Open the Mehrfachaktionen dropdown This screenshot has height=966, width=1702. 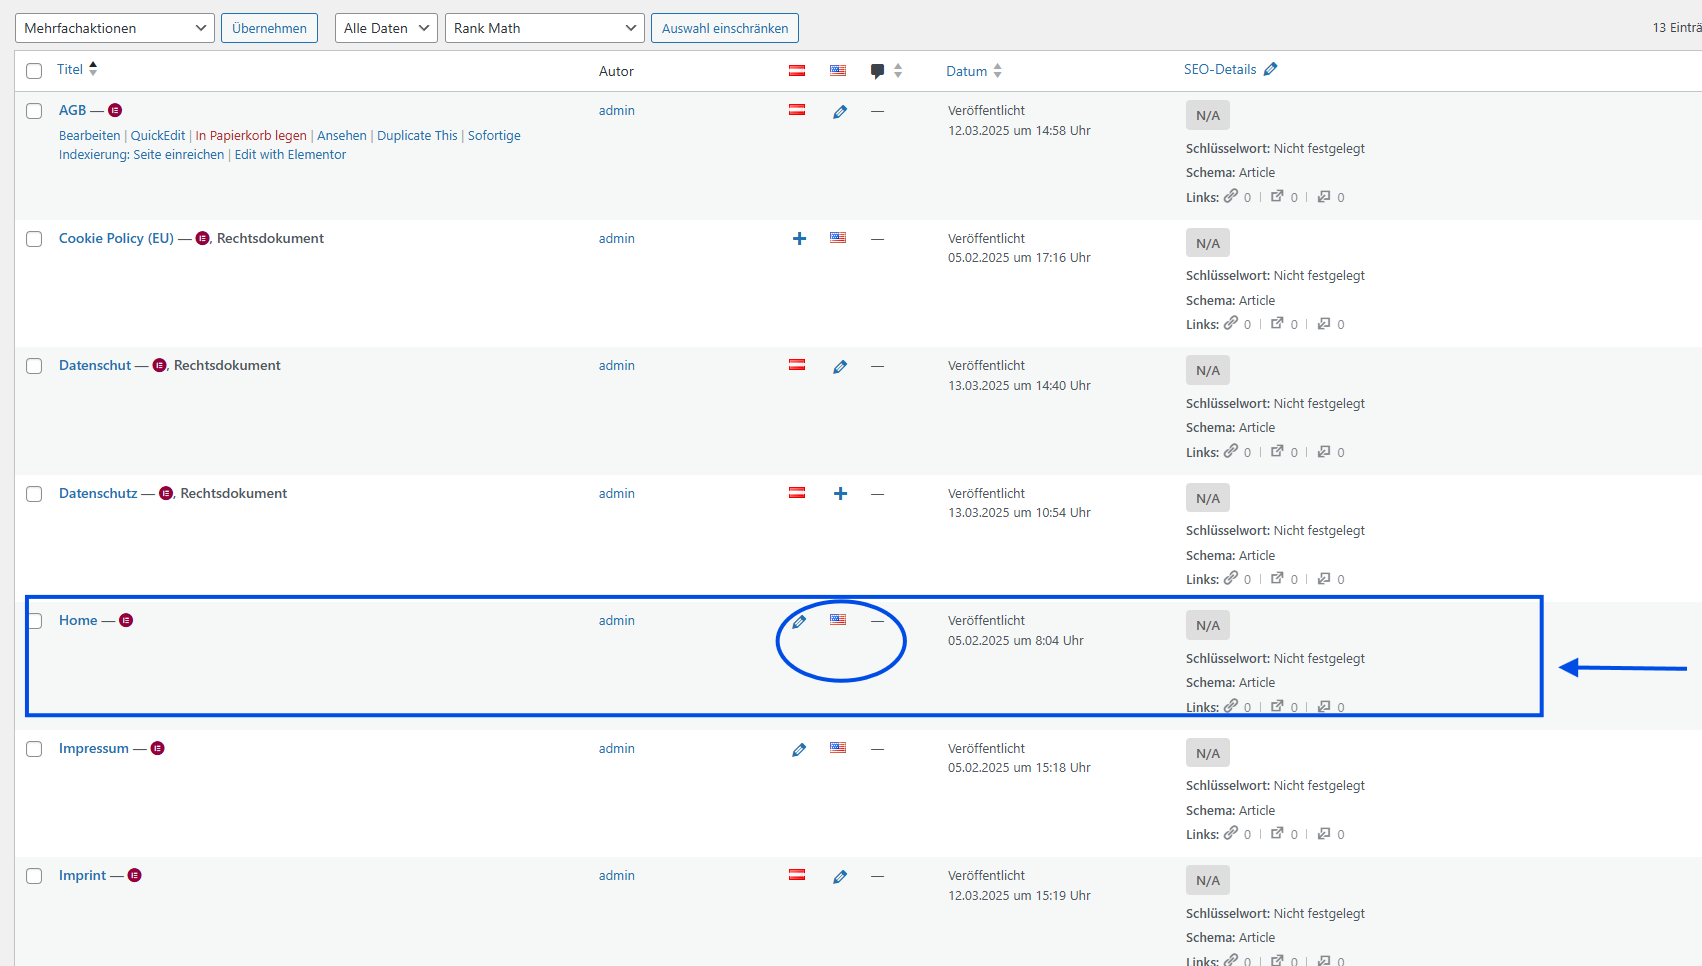pyautogui.click(x=115, y=28)
